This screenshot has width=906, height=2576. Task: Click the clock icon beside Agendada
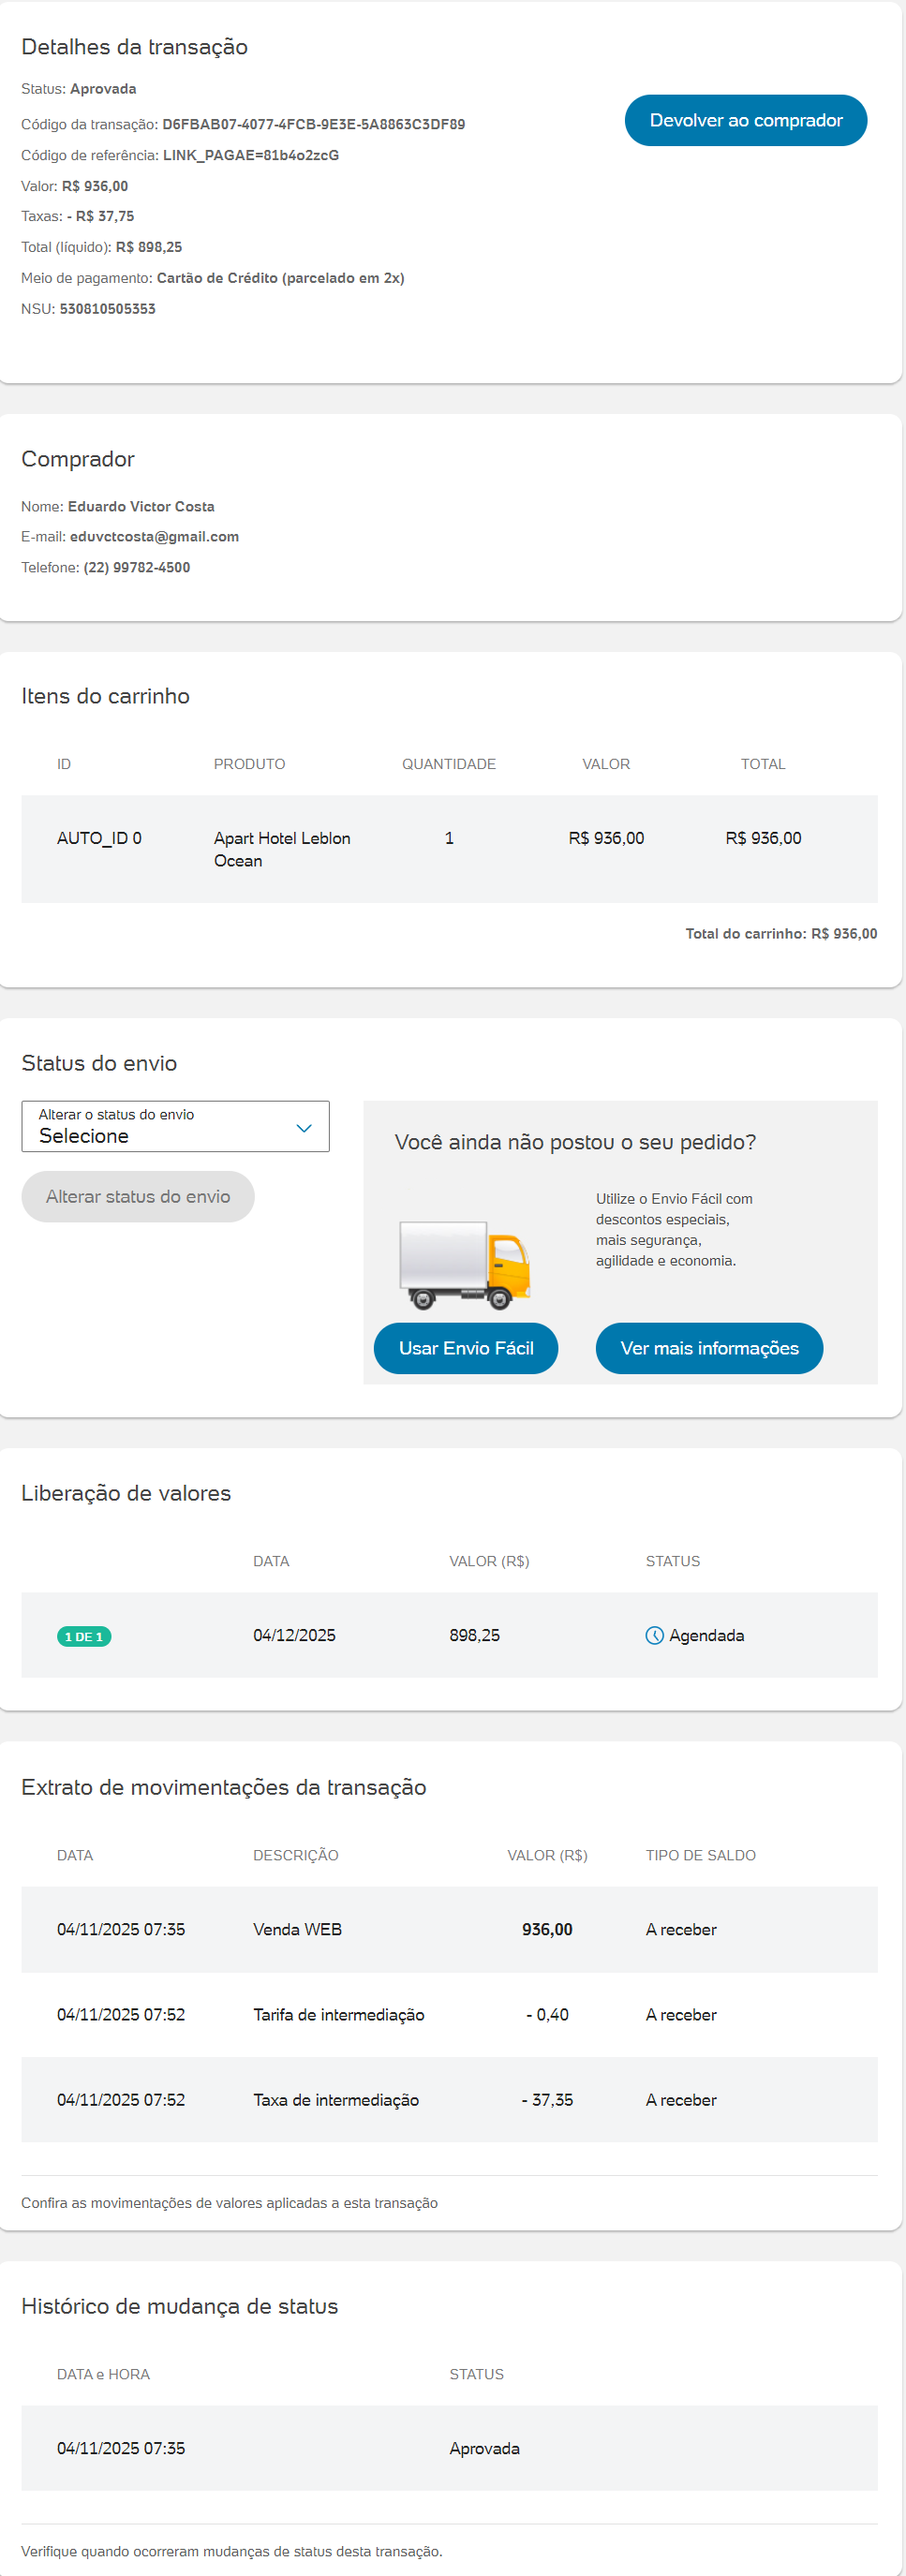pyautogui.click(x=655, y=1635)
